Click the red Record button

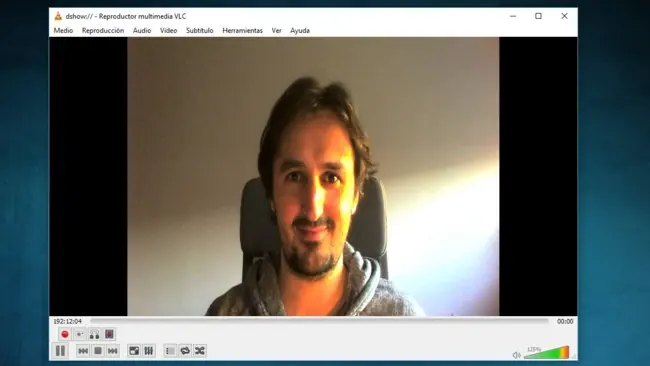[x=65, y=334]
